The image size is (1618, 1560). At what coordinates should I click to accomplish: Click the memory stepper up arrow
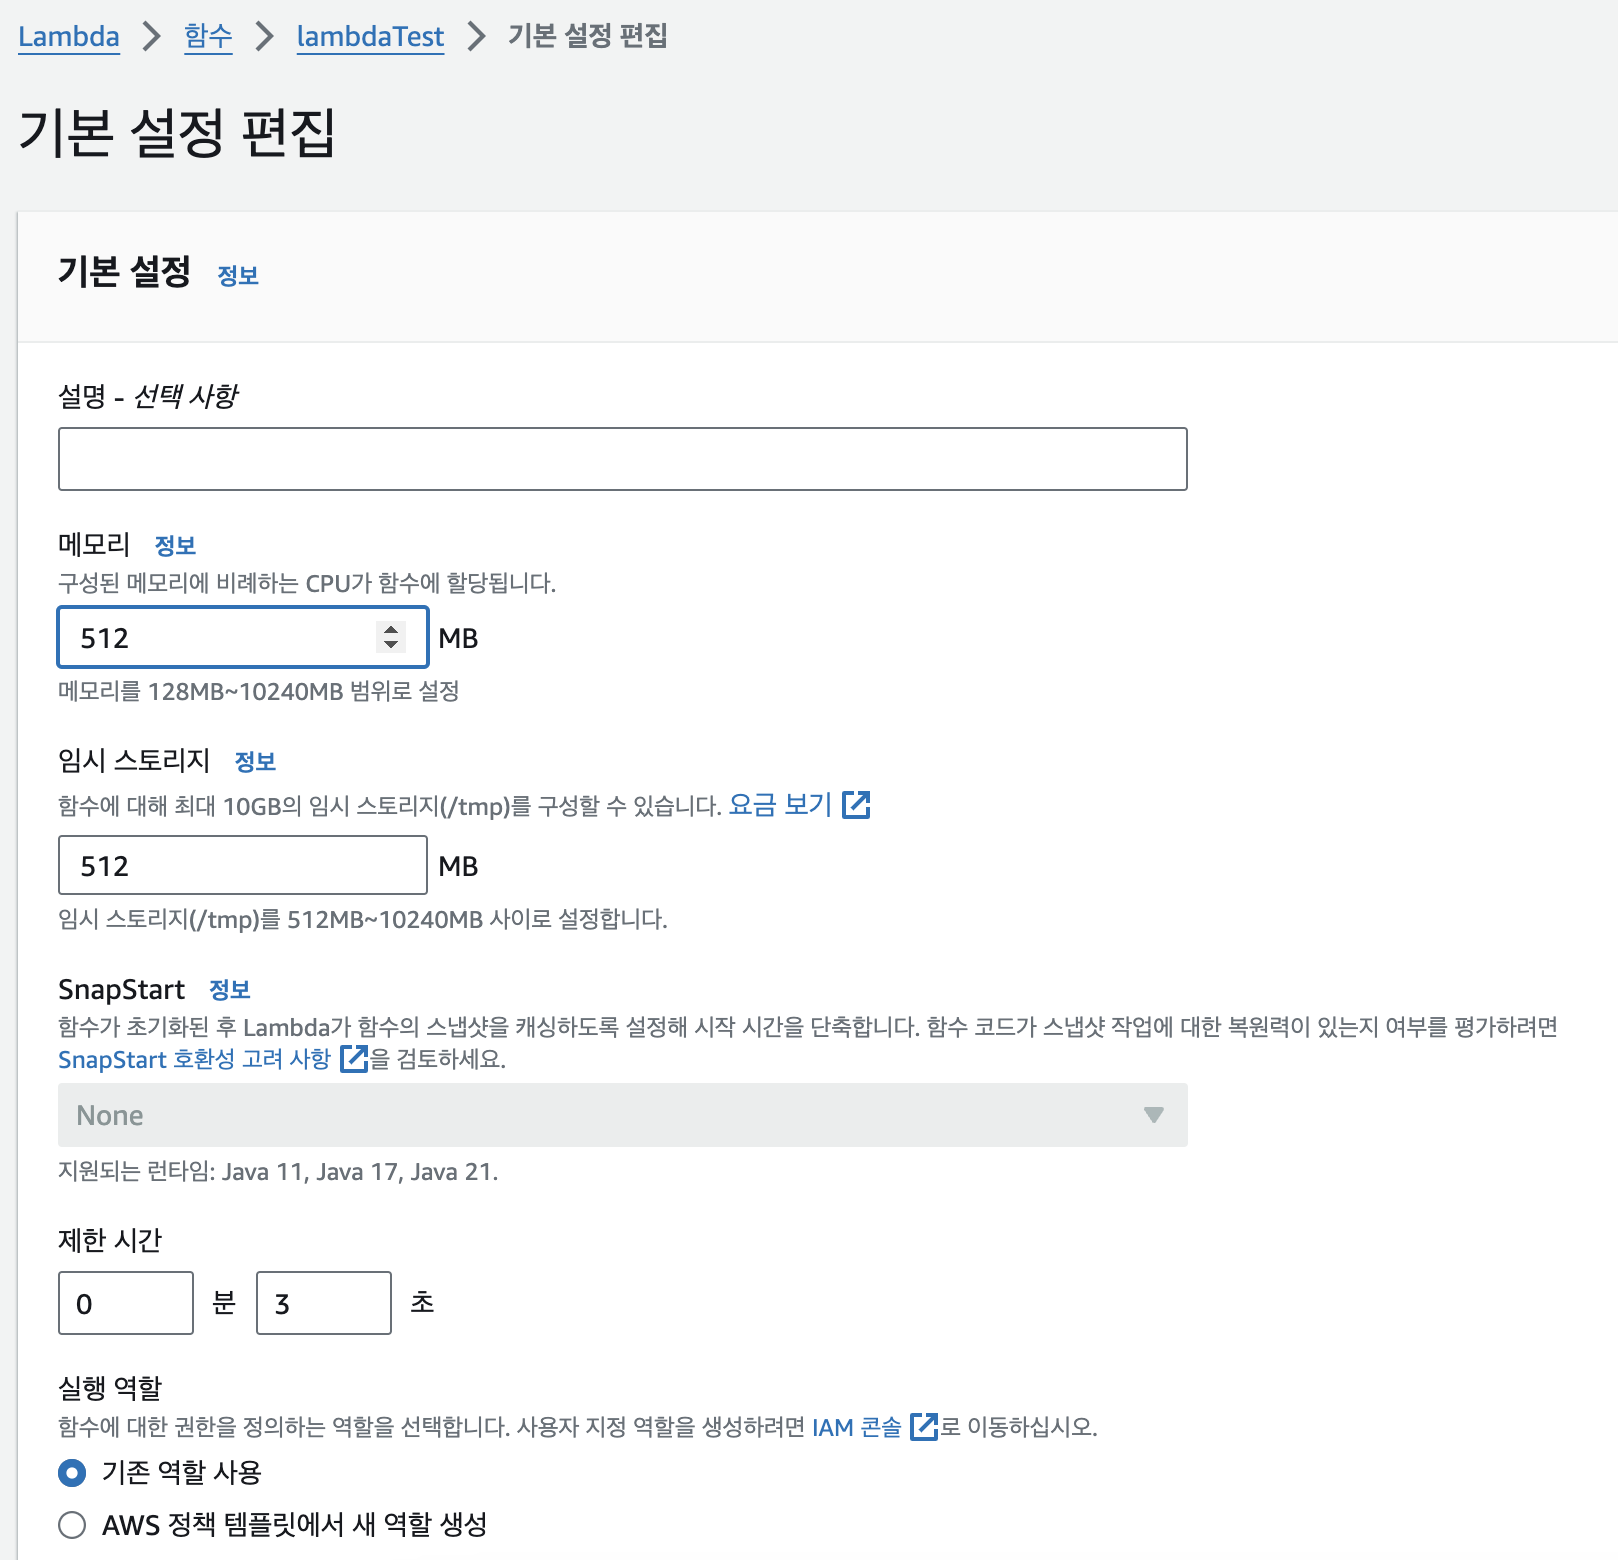point(391,629)
